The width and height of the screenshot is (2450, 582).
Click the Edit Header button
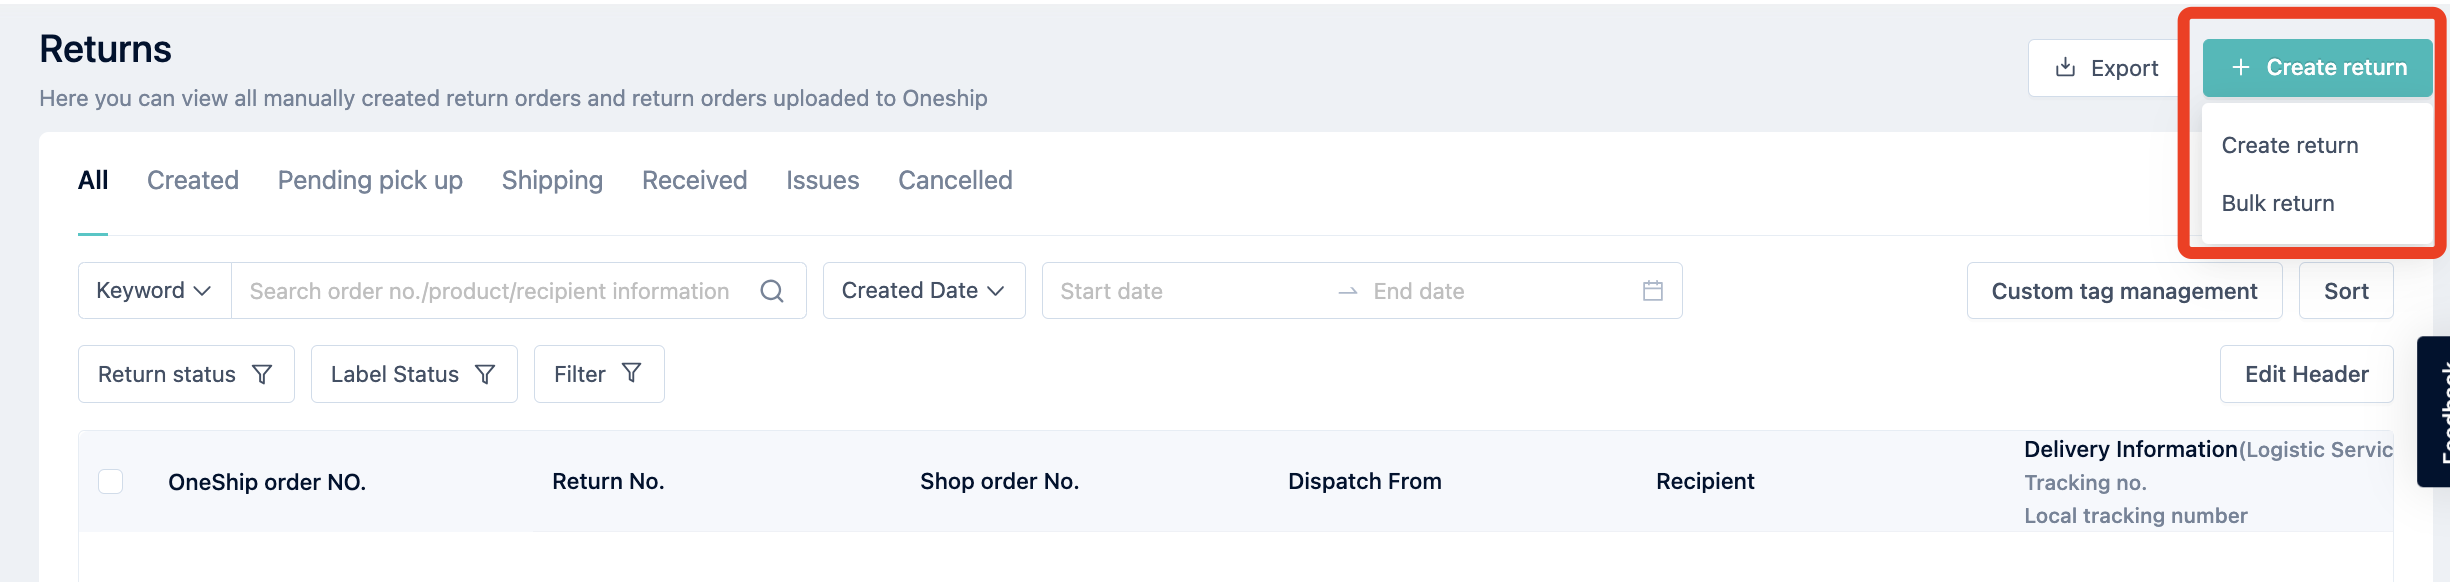coord(2306,374)
